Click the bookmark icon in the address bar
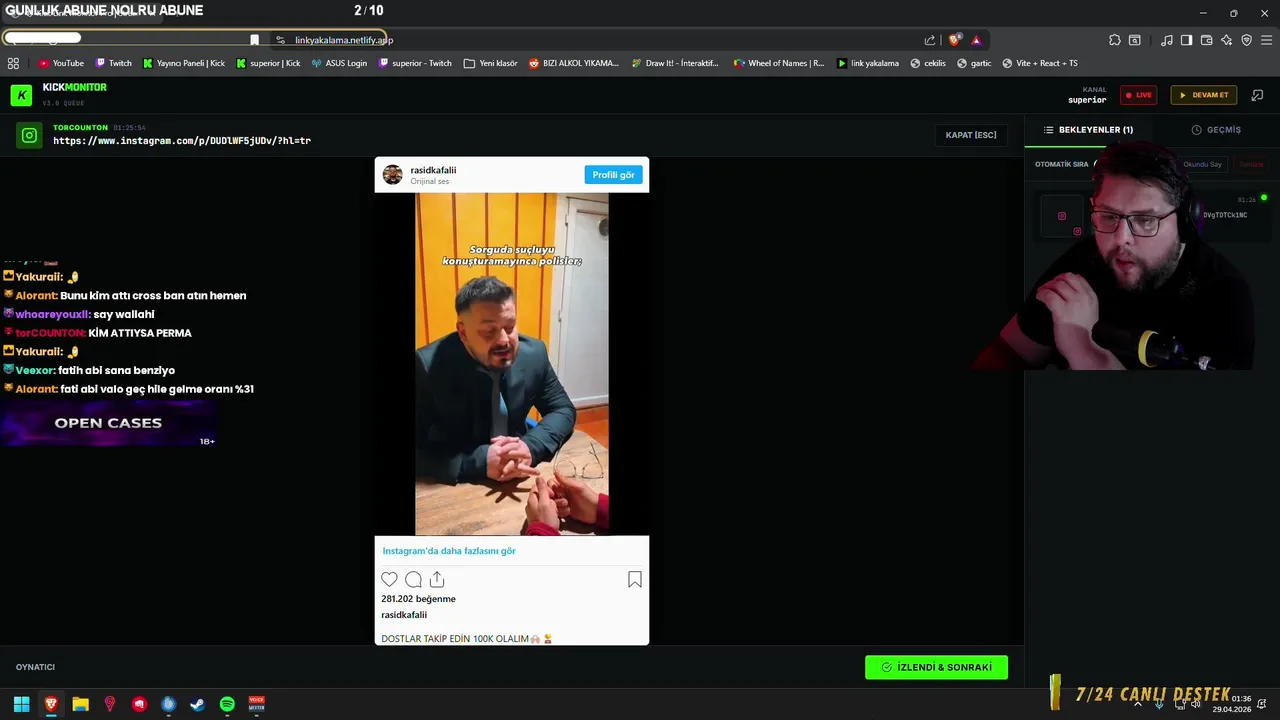The width and height of the screenshot is (1280, 720). 254,40
